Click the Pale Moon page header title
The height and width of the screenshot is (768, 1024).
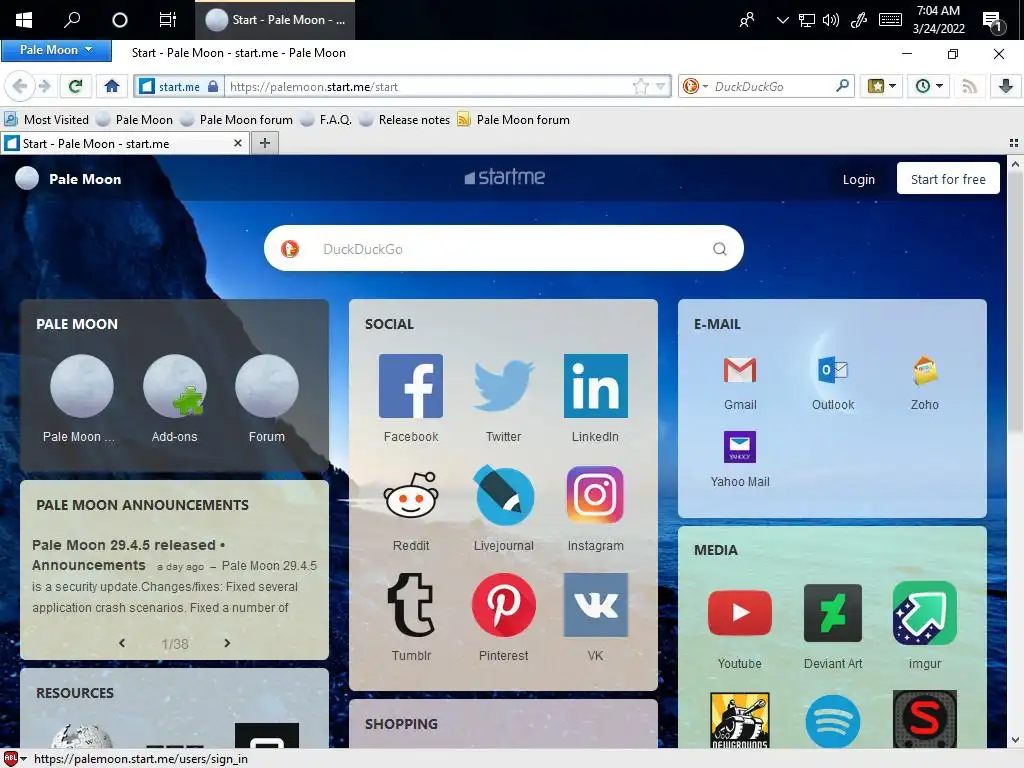(x=85, y=179)
